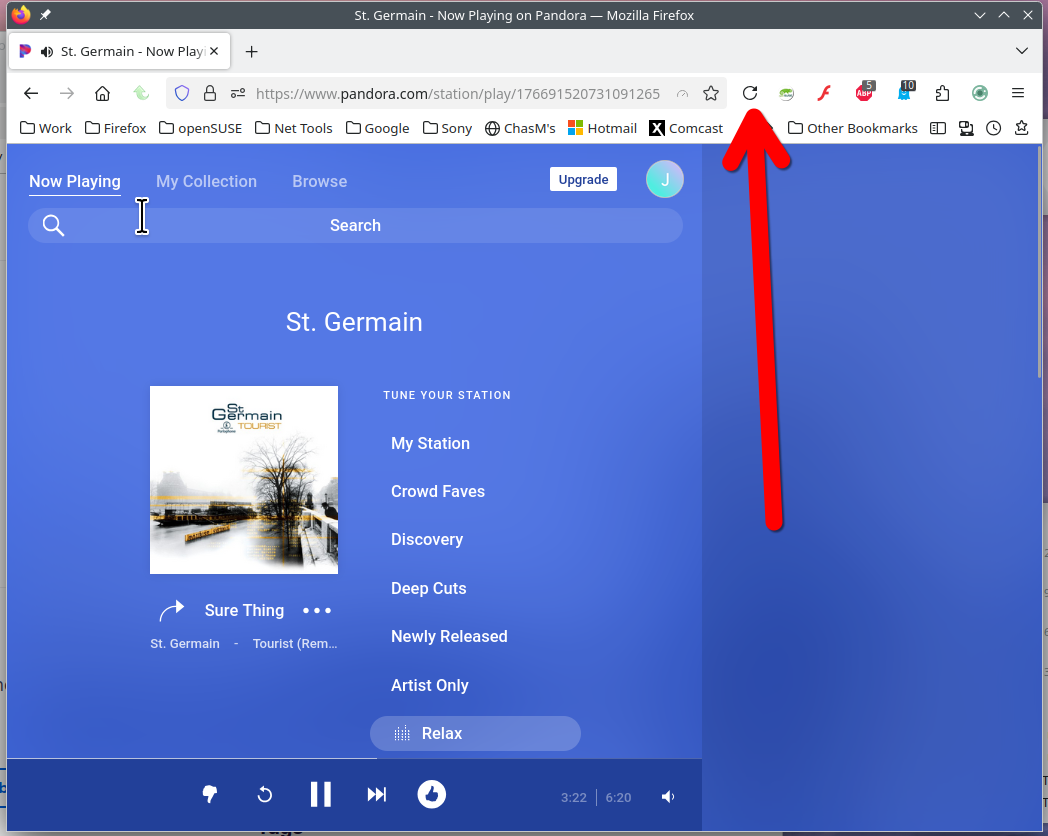Screen dimensions: 1048x836
Task: Open Other Bookmarks folder
Action: 853,128
